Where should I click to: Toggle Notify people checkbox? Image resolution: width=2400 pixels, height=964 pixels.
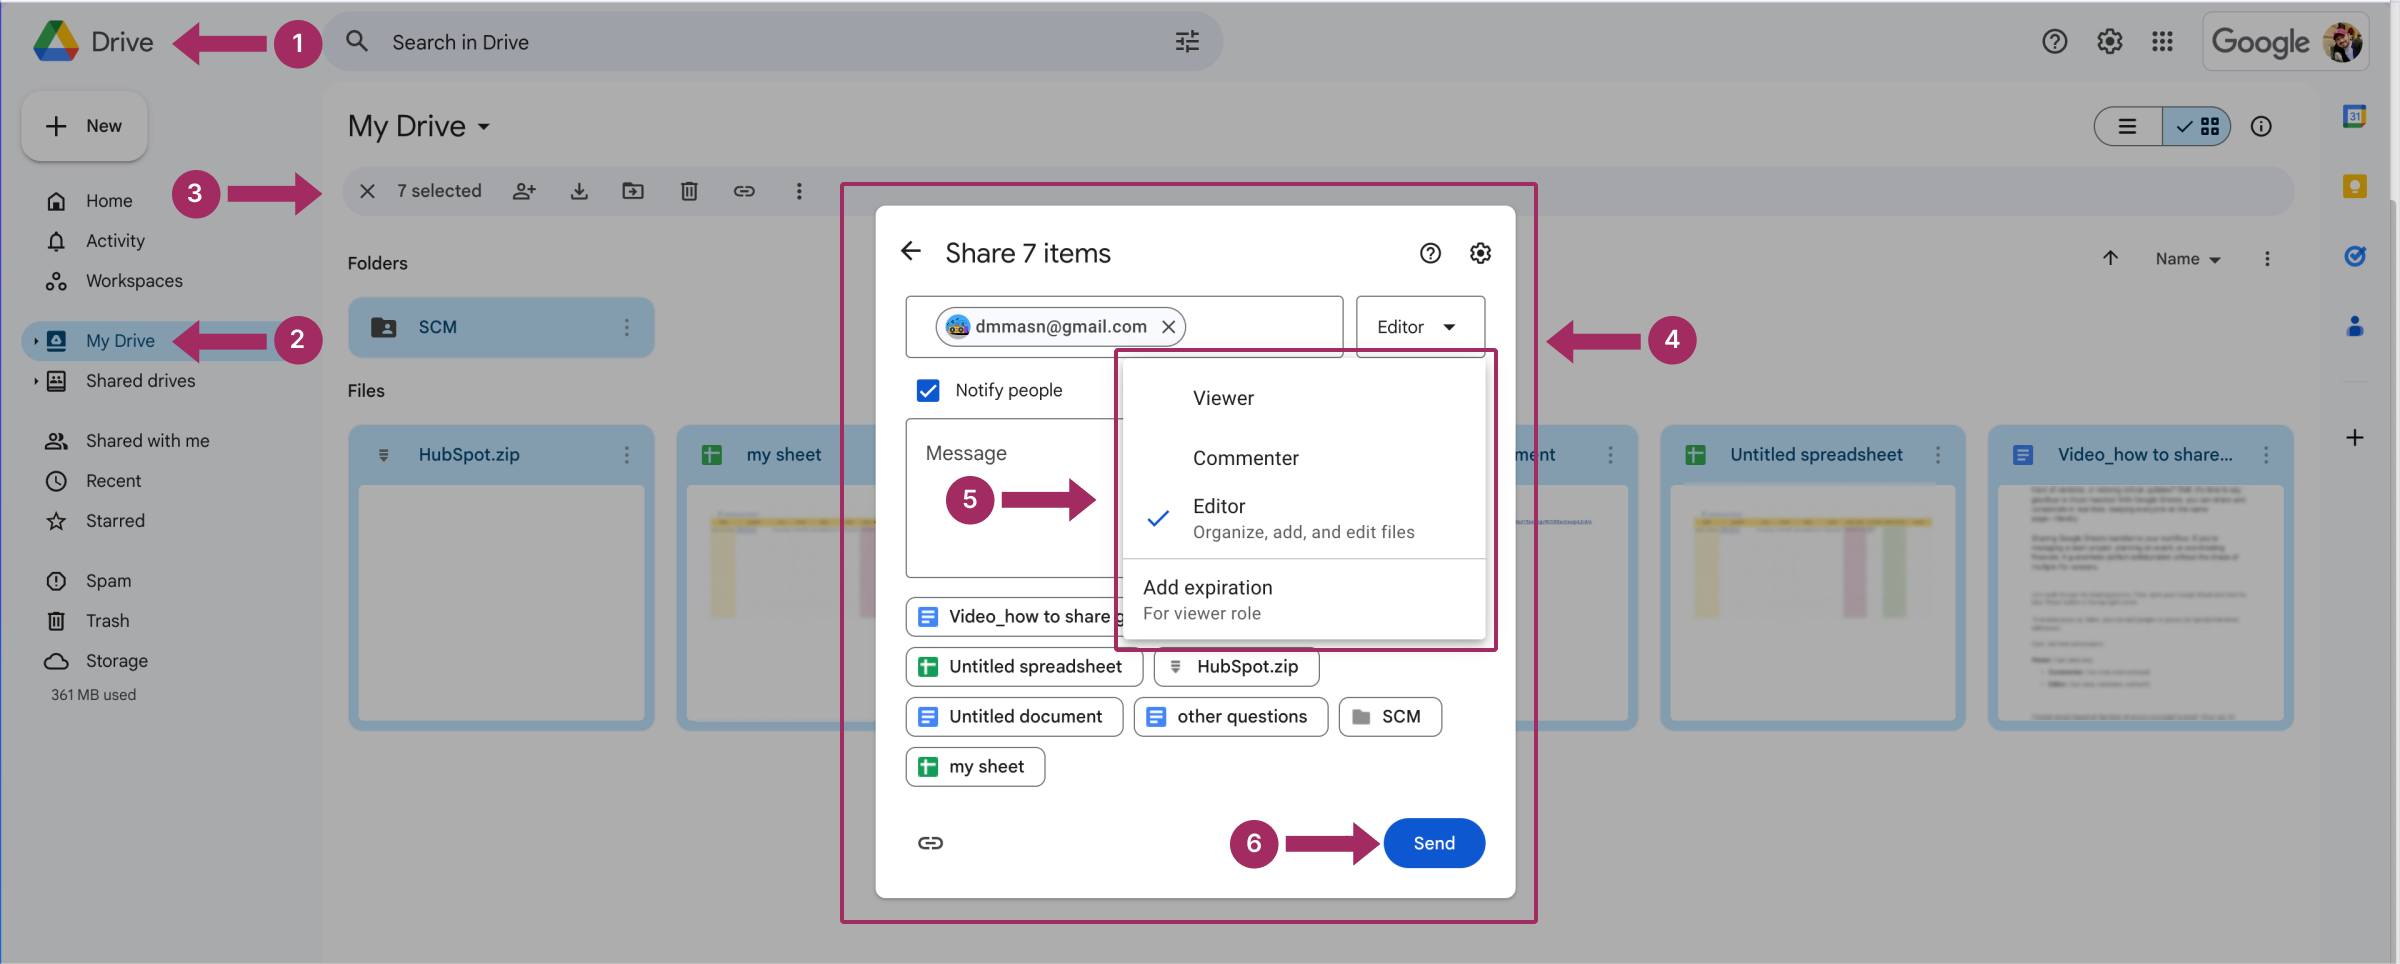pyautogui.click(x=928, y=390)
